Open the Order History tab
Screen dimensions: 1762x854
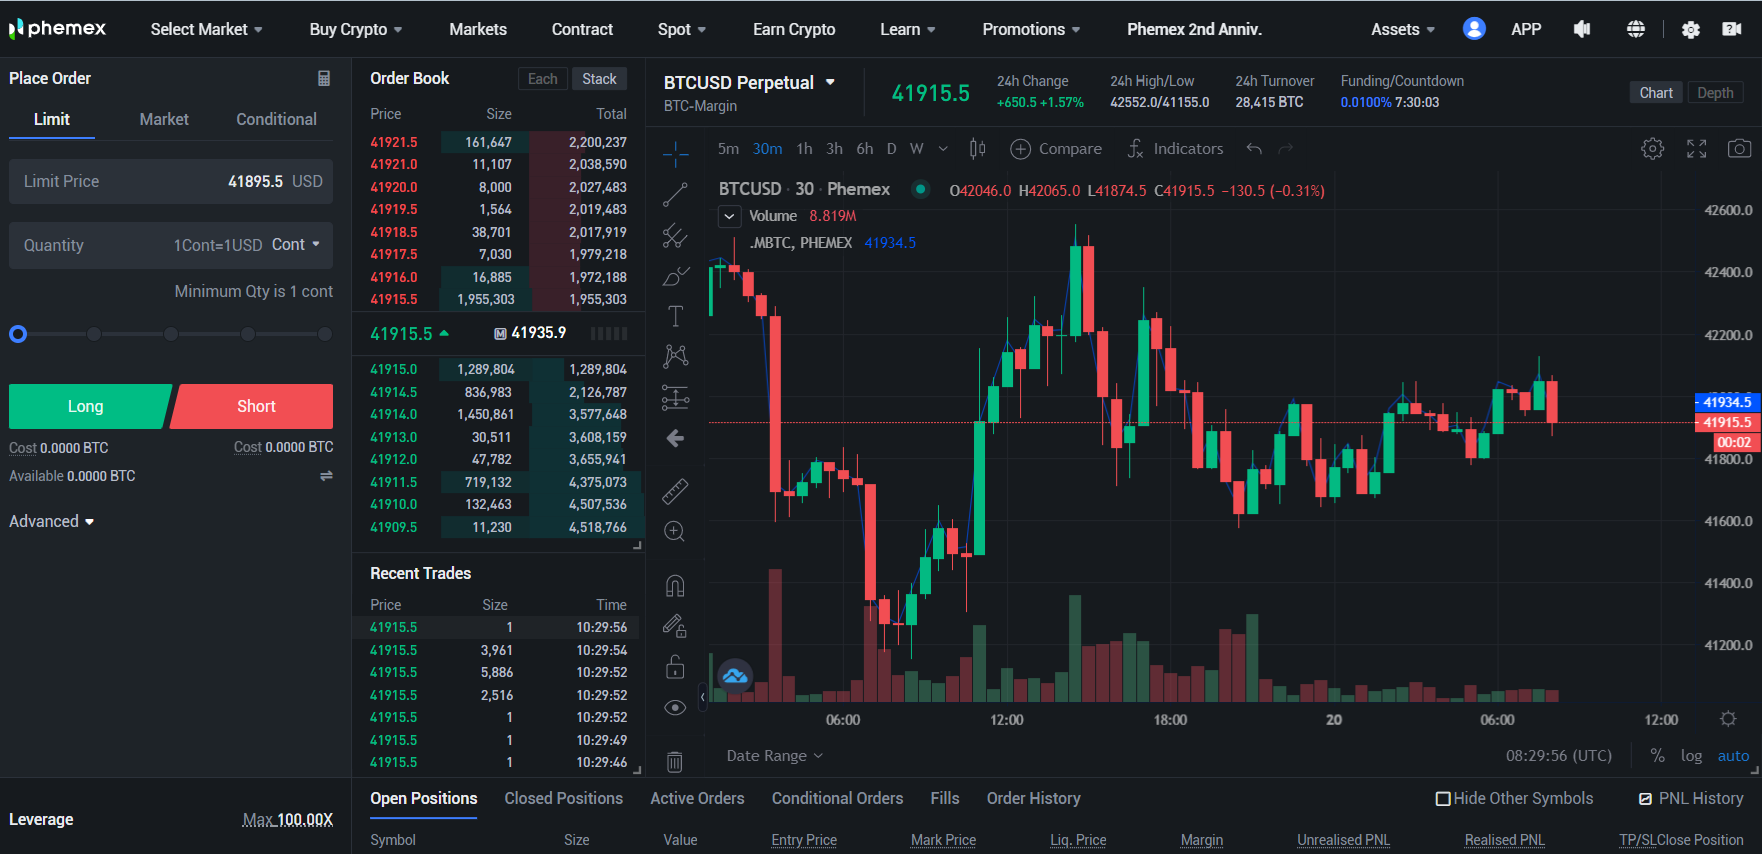click(x=1033, y=798)
